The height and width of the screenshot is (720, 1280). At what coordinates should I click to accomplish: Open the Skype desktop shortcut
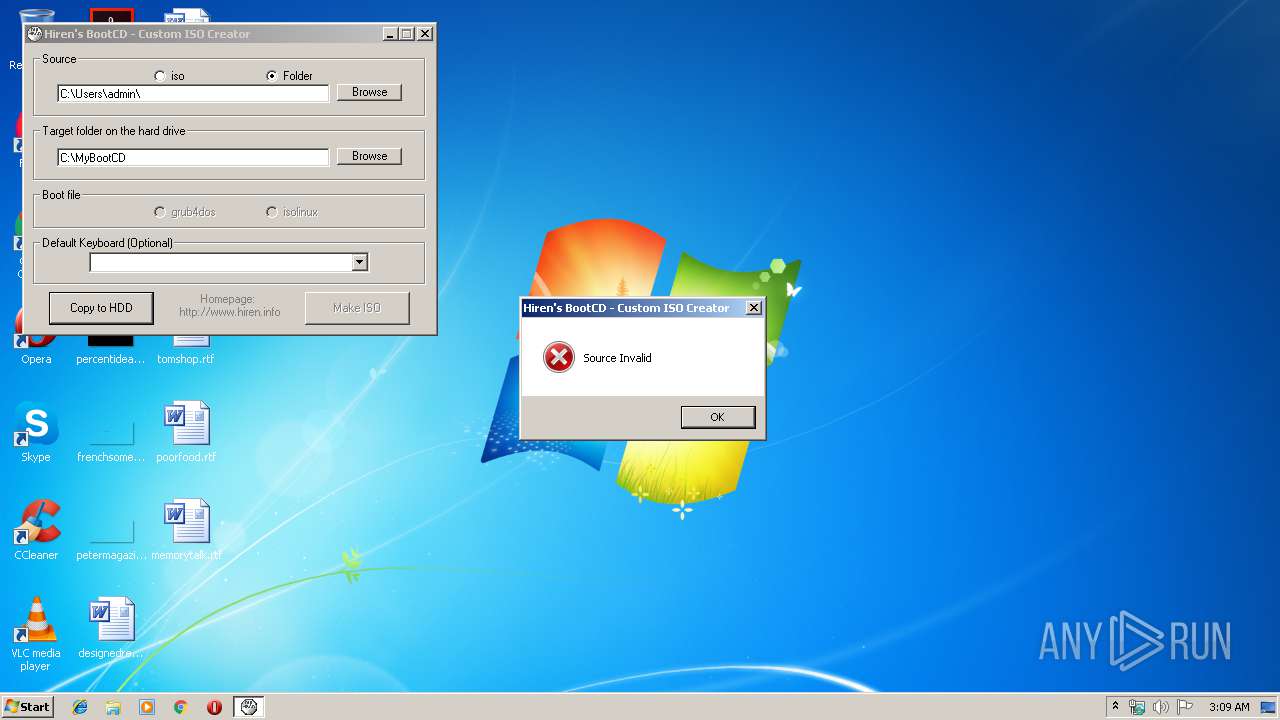(x=36, y=432)
